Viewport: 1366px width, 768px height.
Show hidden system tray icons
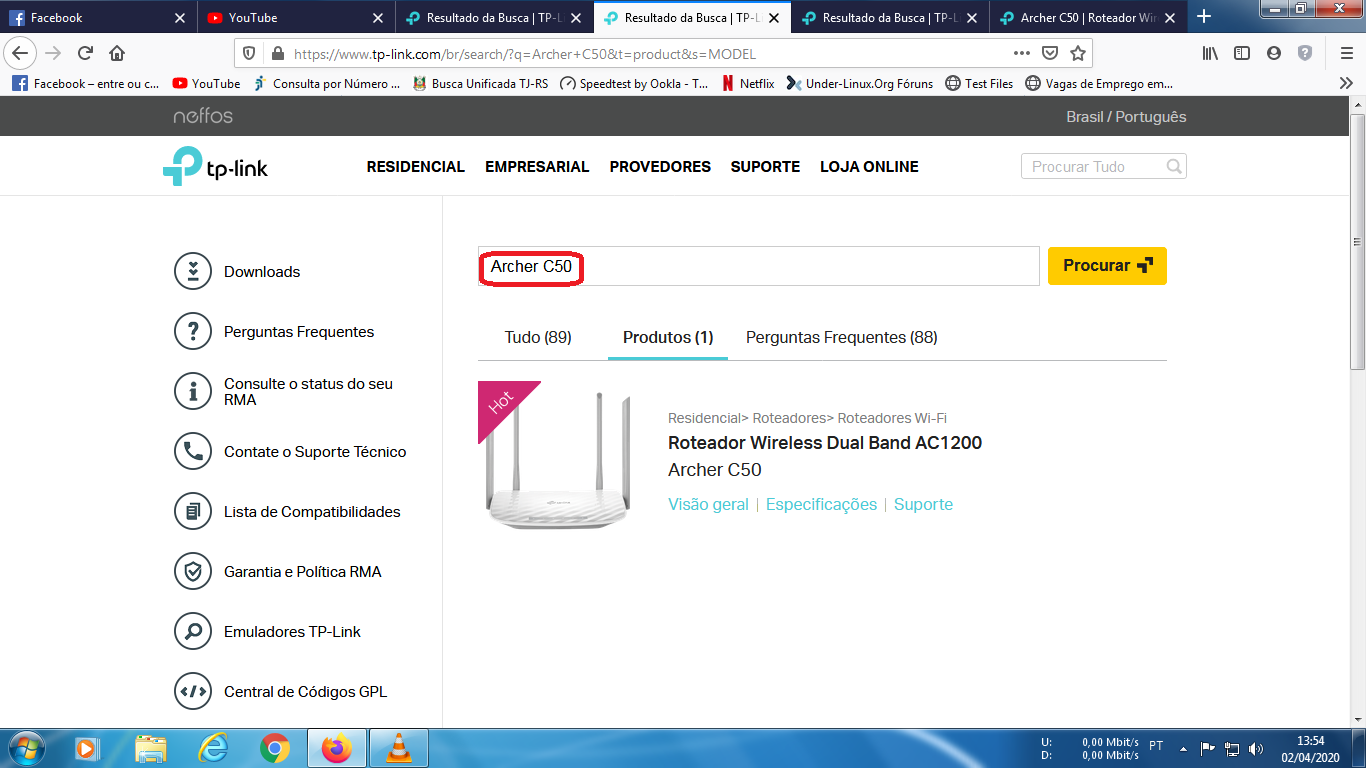1184,748
